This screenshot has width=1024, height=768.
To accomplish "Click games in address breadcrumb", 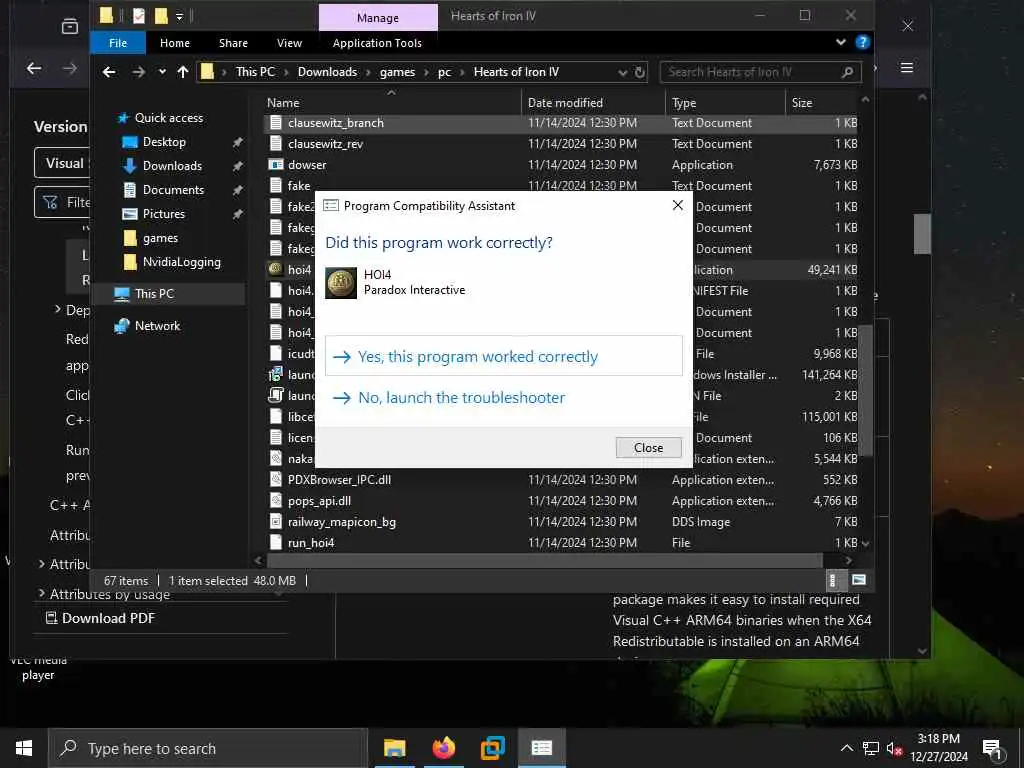I will point(397,72).
